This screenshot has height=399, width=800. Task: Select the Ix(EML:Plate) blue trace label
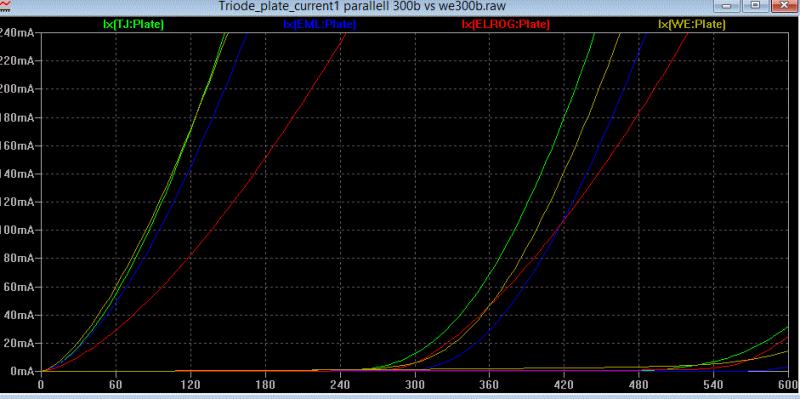(x=319, y=24)
